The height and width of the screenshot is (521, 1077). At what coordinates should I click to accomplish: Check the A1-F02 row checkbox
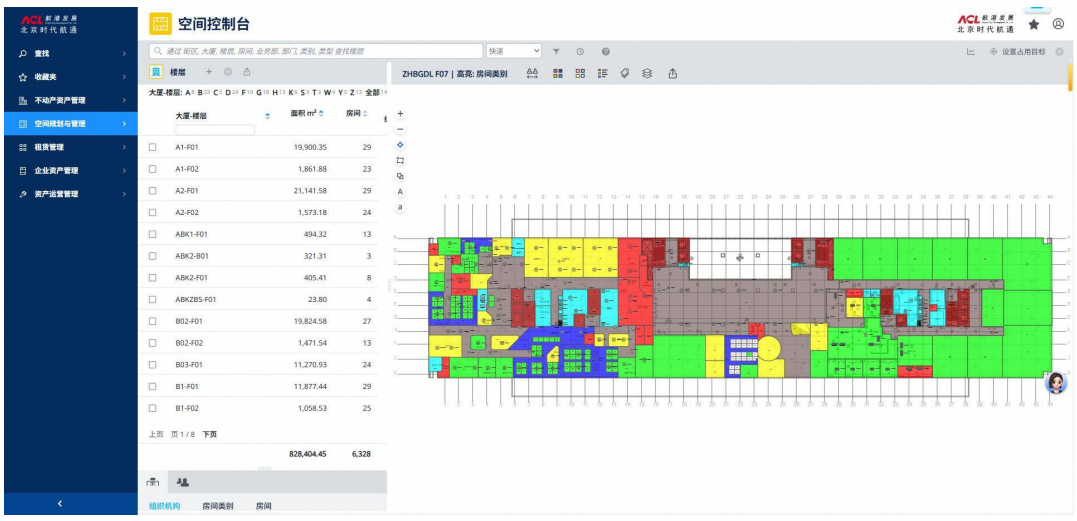pos(153,169)
